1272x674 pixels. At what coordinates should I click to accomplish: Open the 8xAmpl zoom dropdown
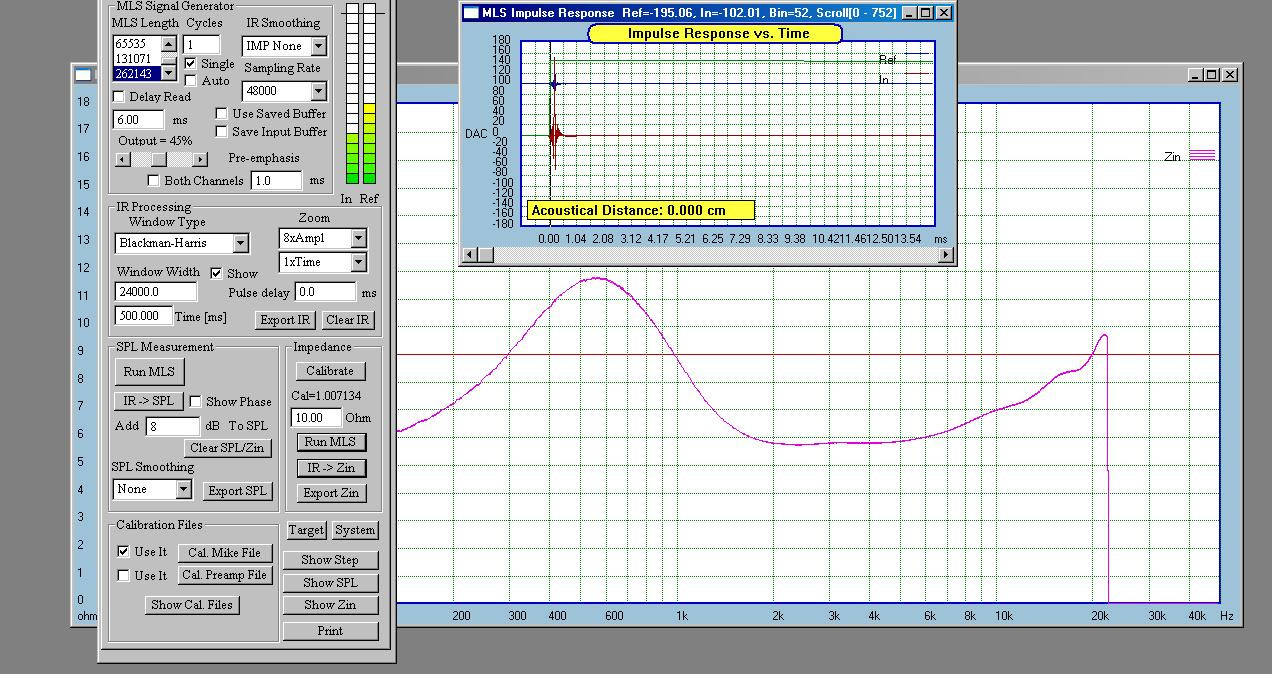pyautogui.click(x=358, y=238)
